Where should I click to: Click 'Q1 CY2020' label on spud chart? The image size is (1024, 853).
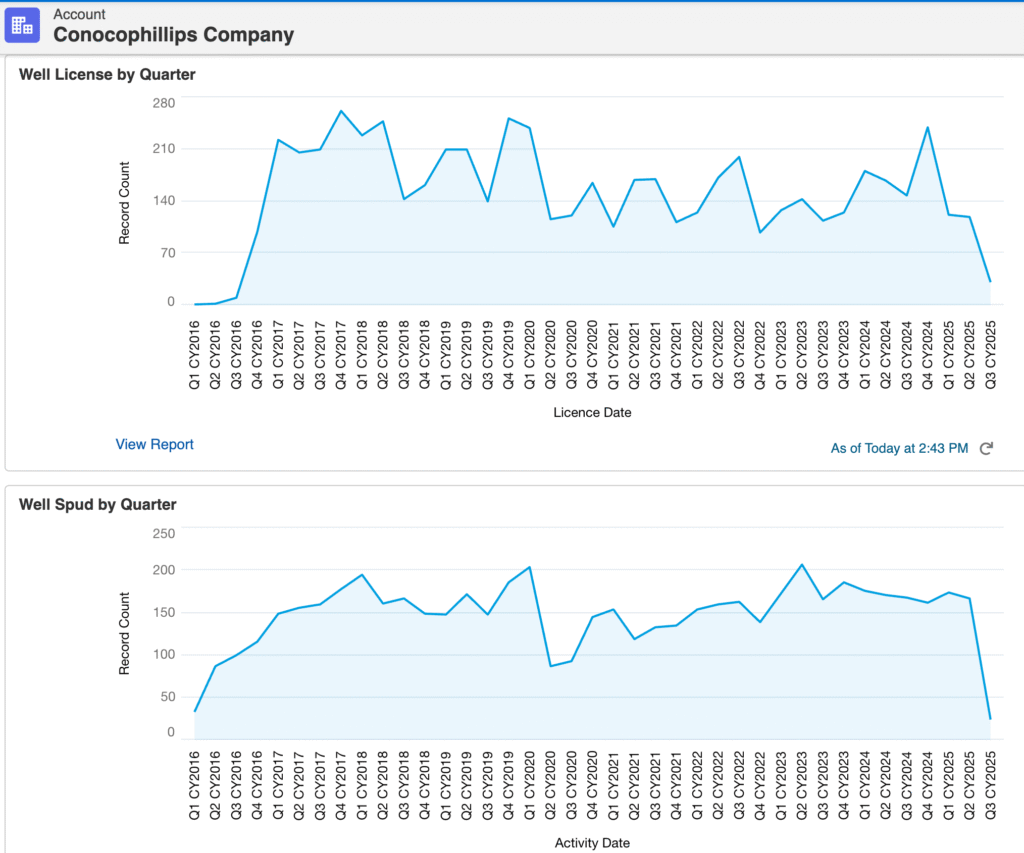[x=529, y=786]
